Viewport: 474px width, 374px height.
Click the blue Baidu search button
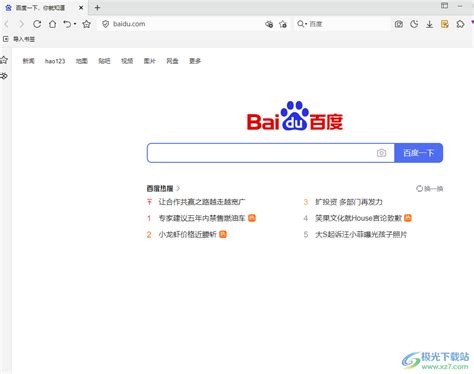pyautogui.click(x=419, y=153)
